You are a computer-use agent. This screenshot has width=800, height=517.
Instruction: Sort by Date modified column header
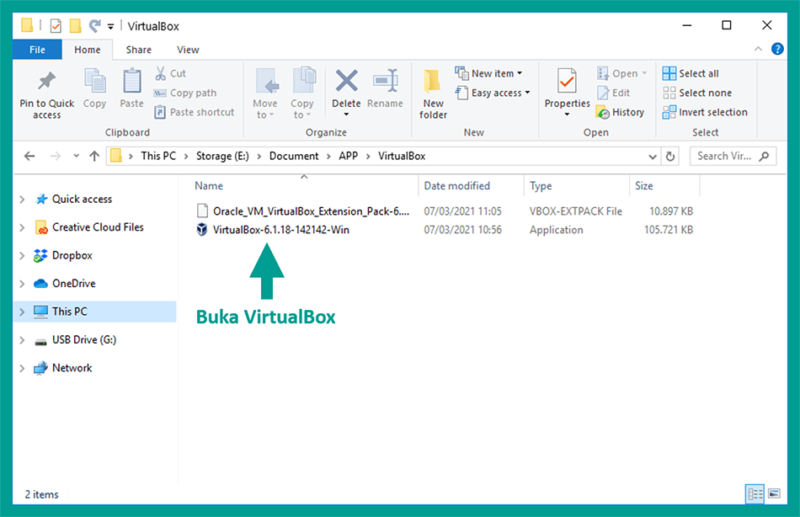457,186
